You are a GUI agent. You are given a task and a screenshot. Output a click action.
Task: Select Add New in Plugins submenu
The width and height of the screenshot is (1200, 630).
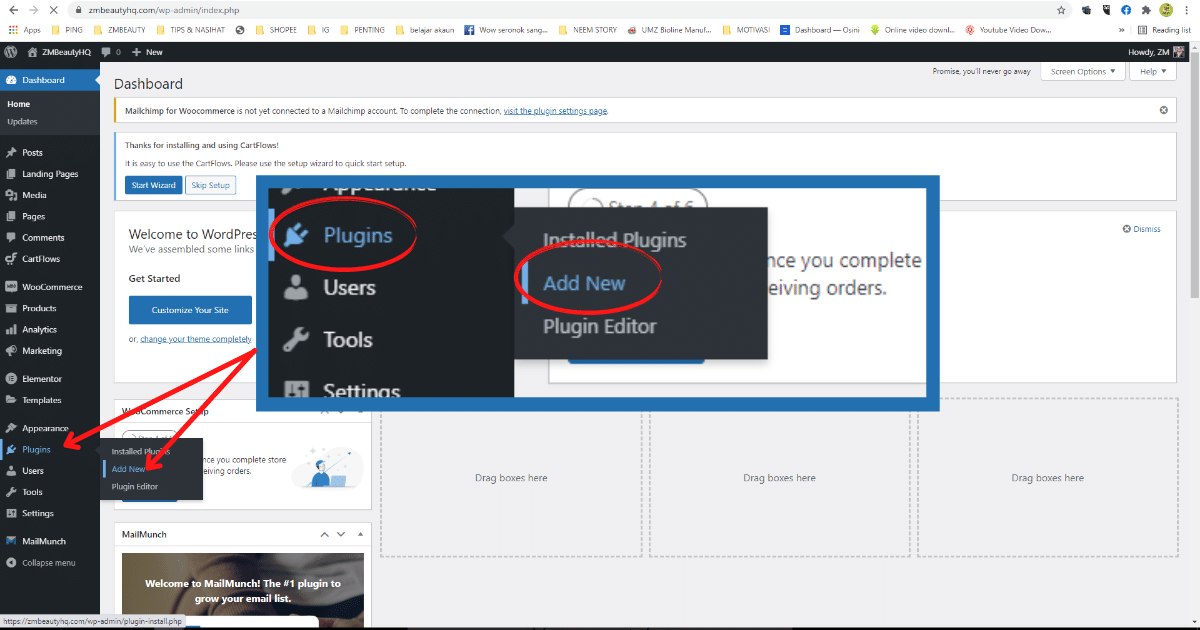[x=128, y=469]
